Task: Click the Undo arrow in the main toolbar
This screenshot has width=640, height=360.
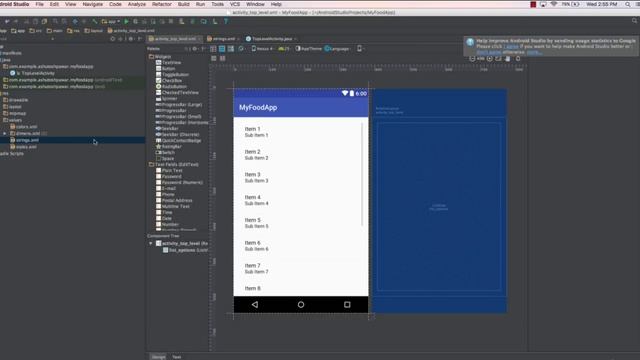Action: tap(7, 21)
